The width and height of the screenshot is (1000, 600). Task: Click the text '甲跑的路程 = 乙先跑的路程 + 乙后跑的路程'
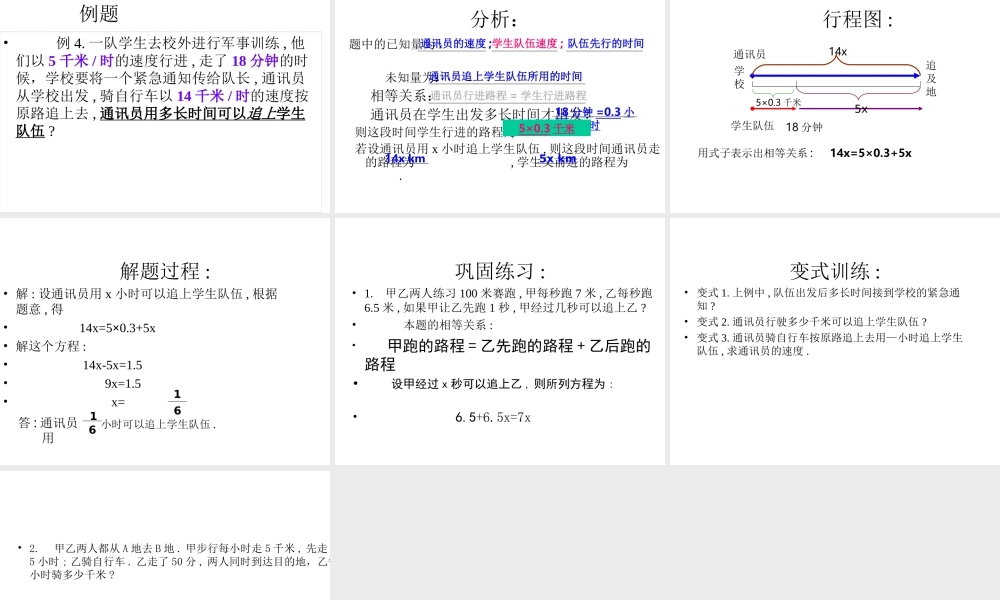pyautogui.click(x=508, y=355)
